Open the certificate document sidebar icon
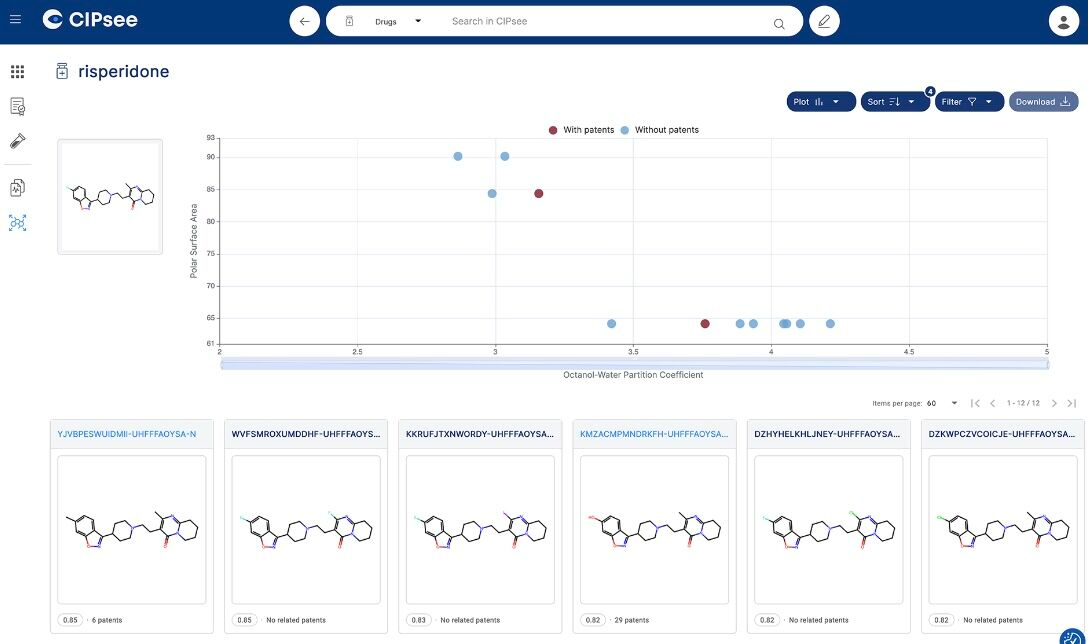Viewport: 1088px width, 644px height. pos(17,106)
